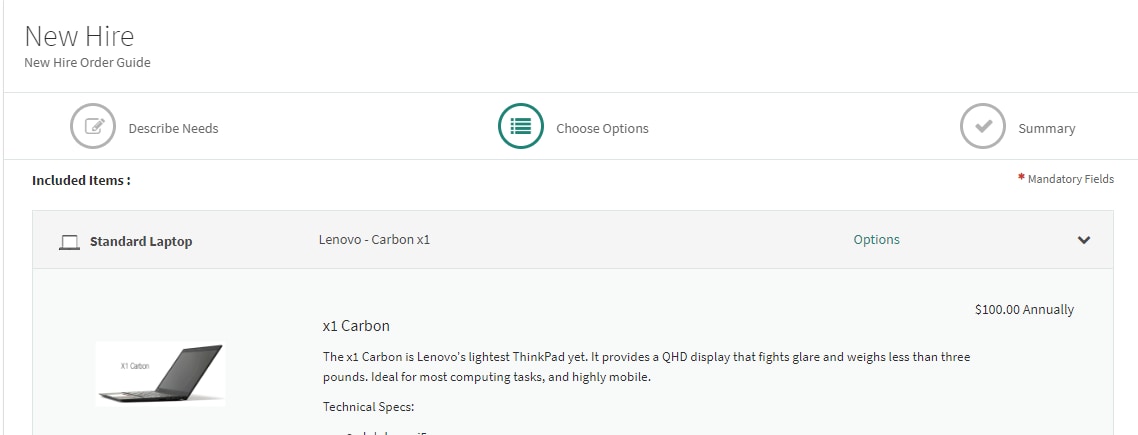The height and width of the screenshot is (435, 1138).
Task: Click the Summary checkmark step icon
Action: (x=983, y=126)
